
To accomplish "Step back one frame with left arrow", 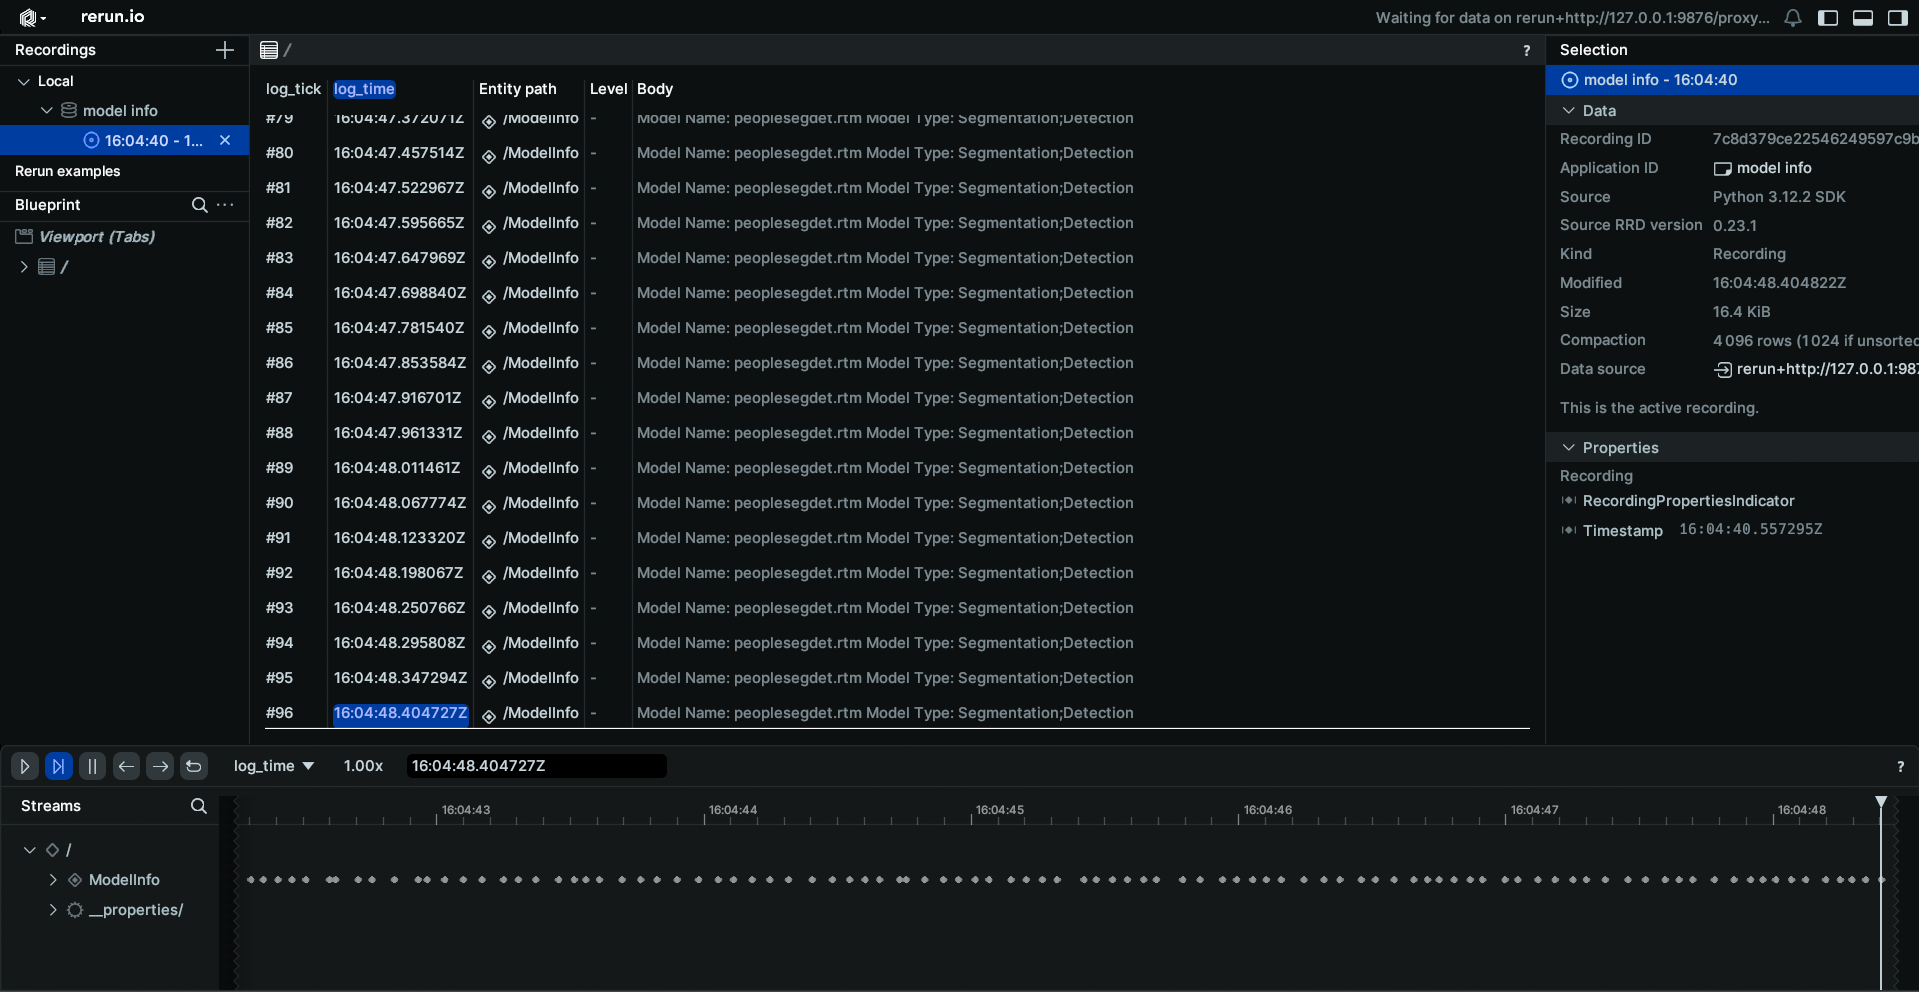I will (x=126, y=766).
